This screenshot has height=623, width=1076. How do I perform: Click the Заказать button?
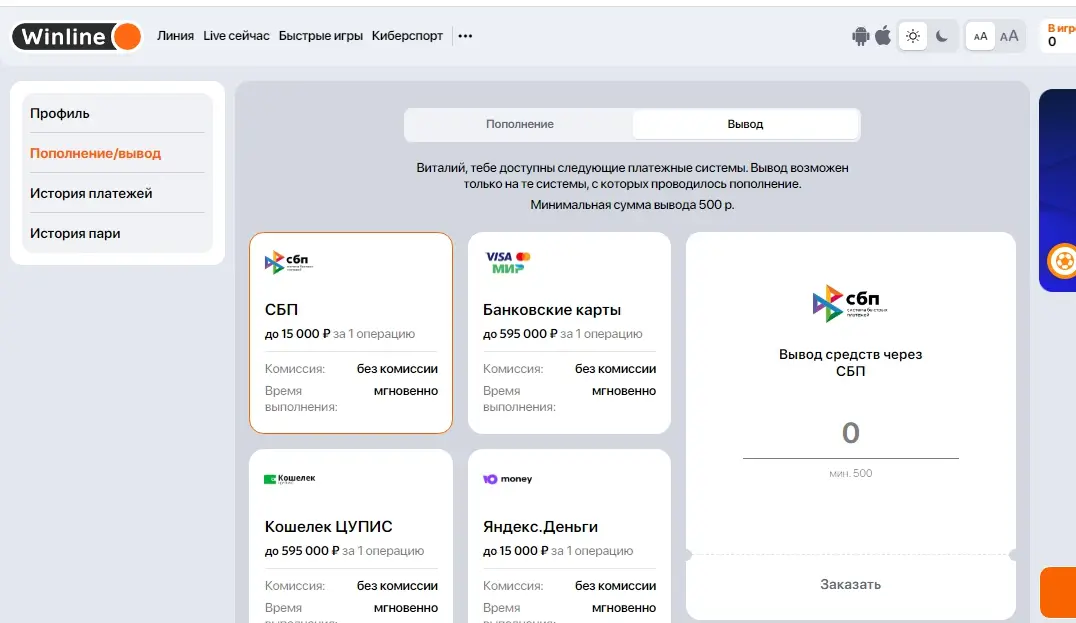[849, 584]
